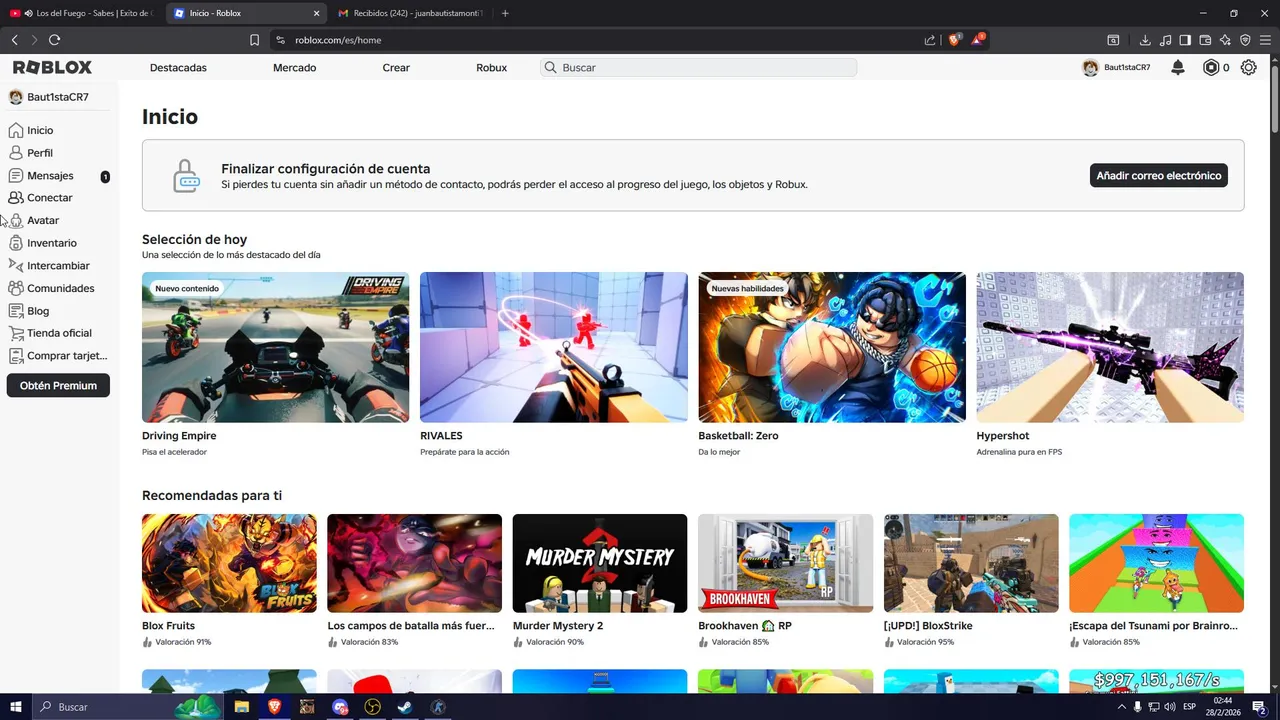Toggle the browser sidebar panel icon
Image resolution: width=1280 pixels, height=720 pixels.
pyautogui.click(x=1185, y=40)
